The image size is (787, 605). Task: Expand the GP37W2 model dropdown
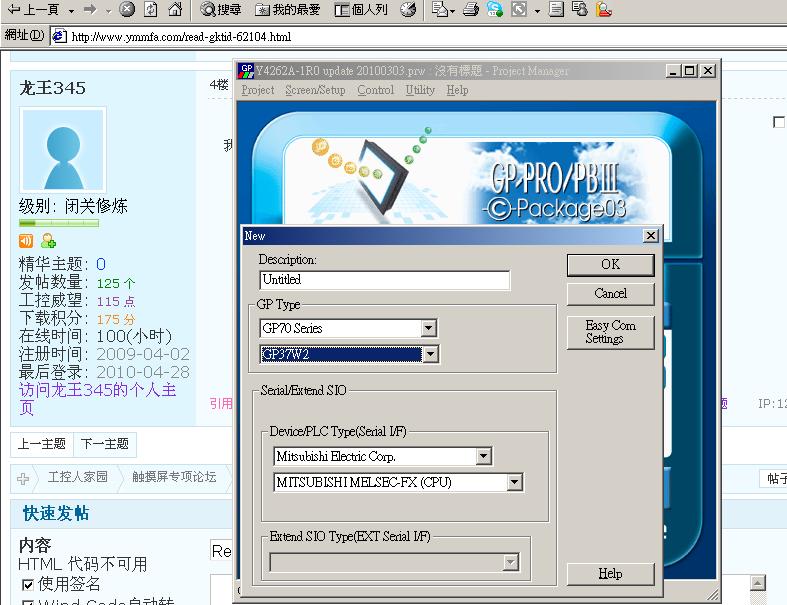coord(430,354)
